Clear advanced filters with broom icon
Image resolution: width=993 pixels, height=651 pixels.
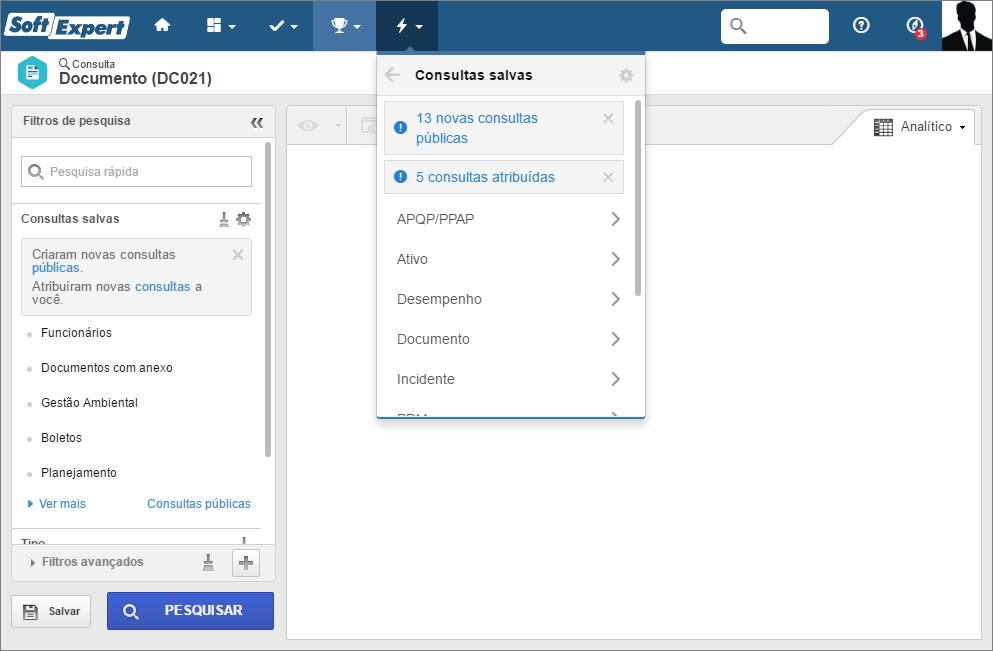coord(208,562)
